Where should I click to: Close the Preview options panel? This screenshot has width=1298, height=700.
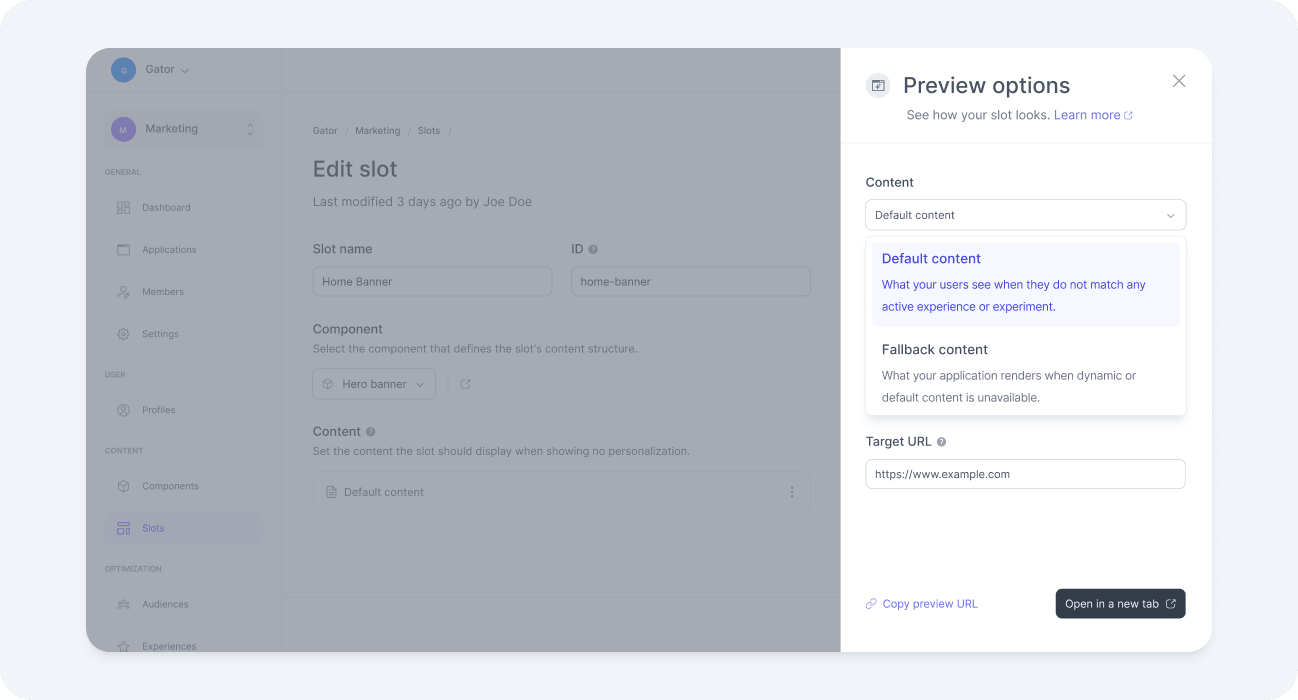tap(1179, 81)
